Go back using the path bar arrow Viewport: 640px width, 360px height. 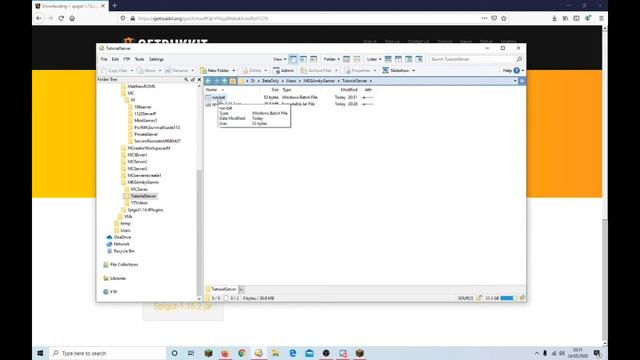pyautogui.click(x=209, y=81)
